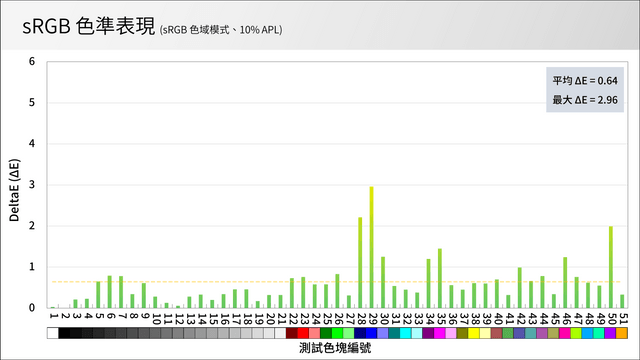Click the cyan swatch under patch 32

tap(406, 333)
